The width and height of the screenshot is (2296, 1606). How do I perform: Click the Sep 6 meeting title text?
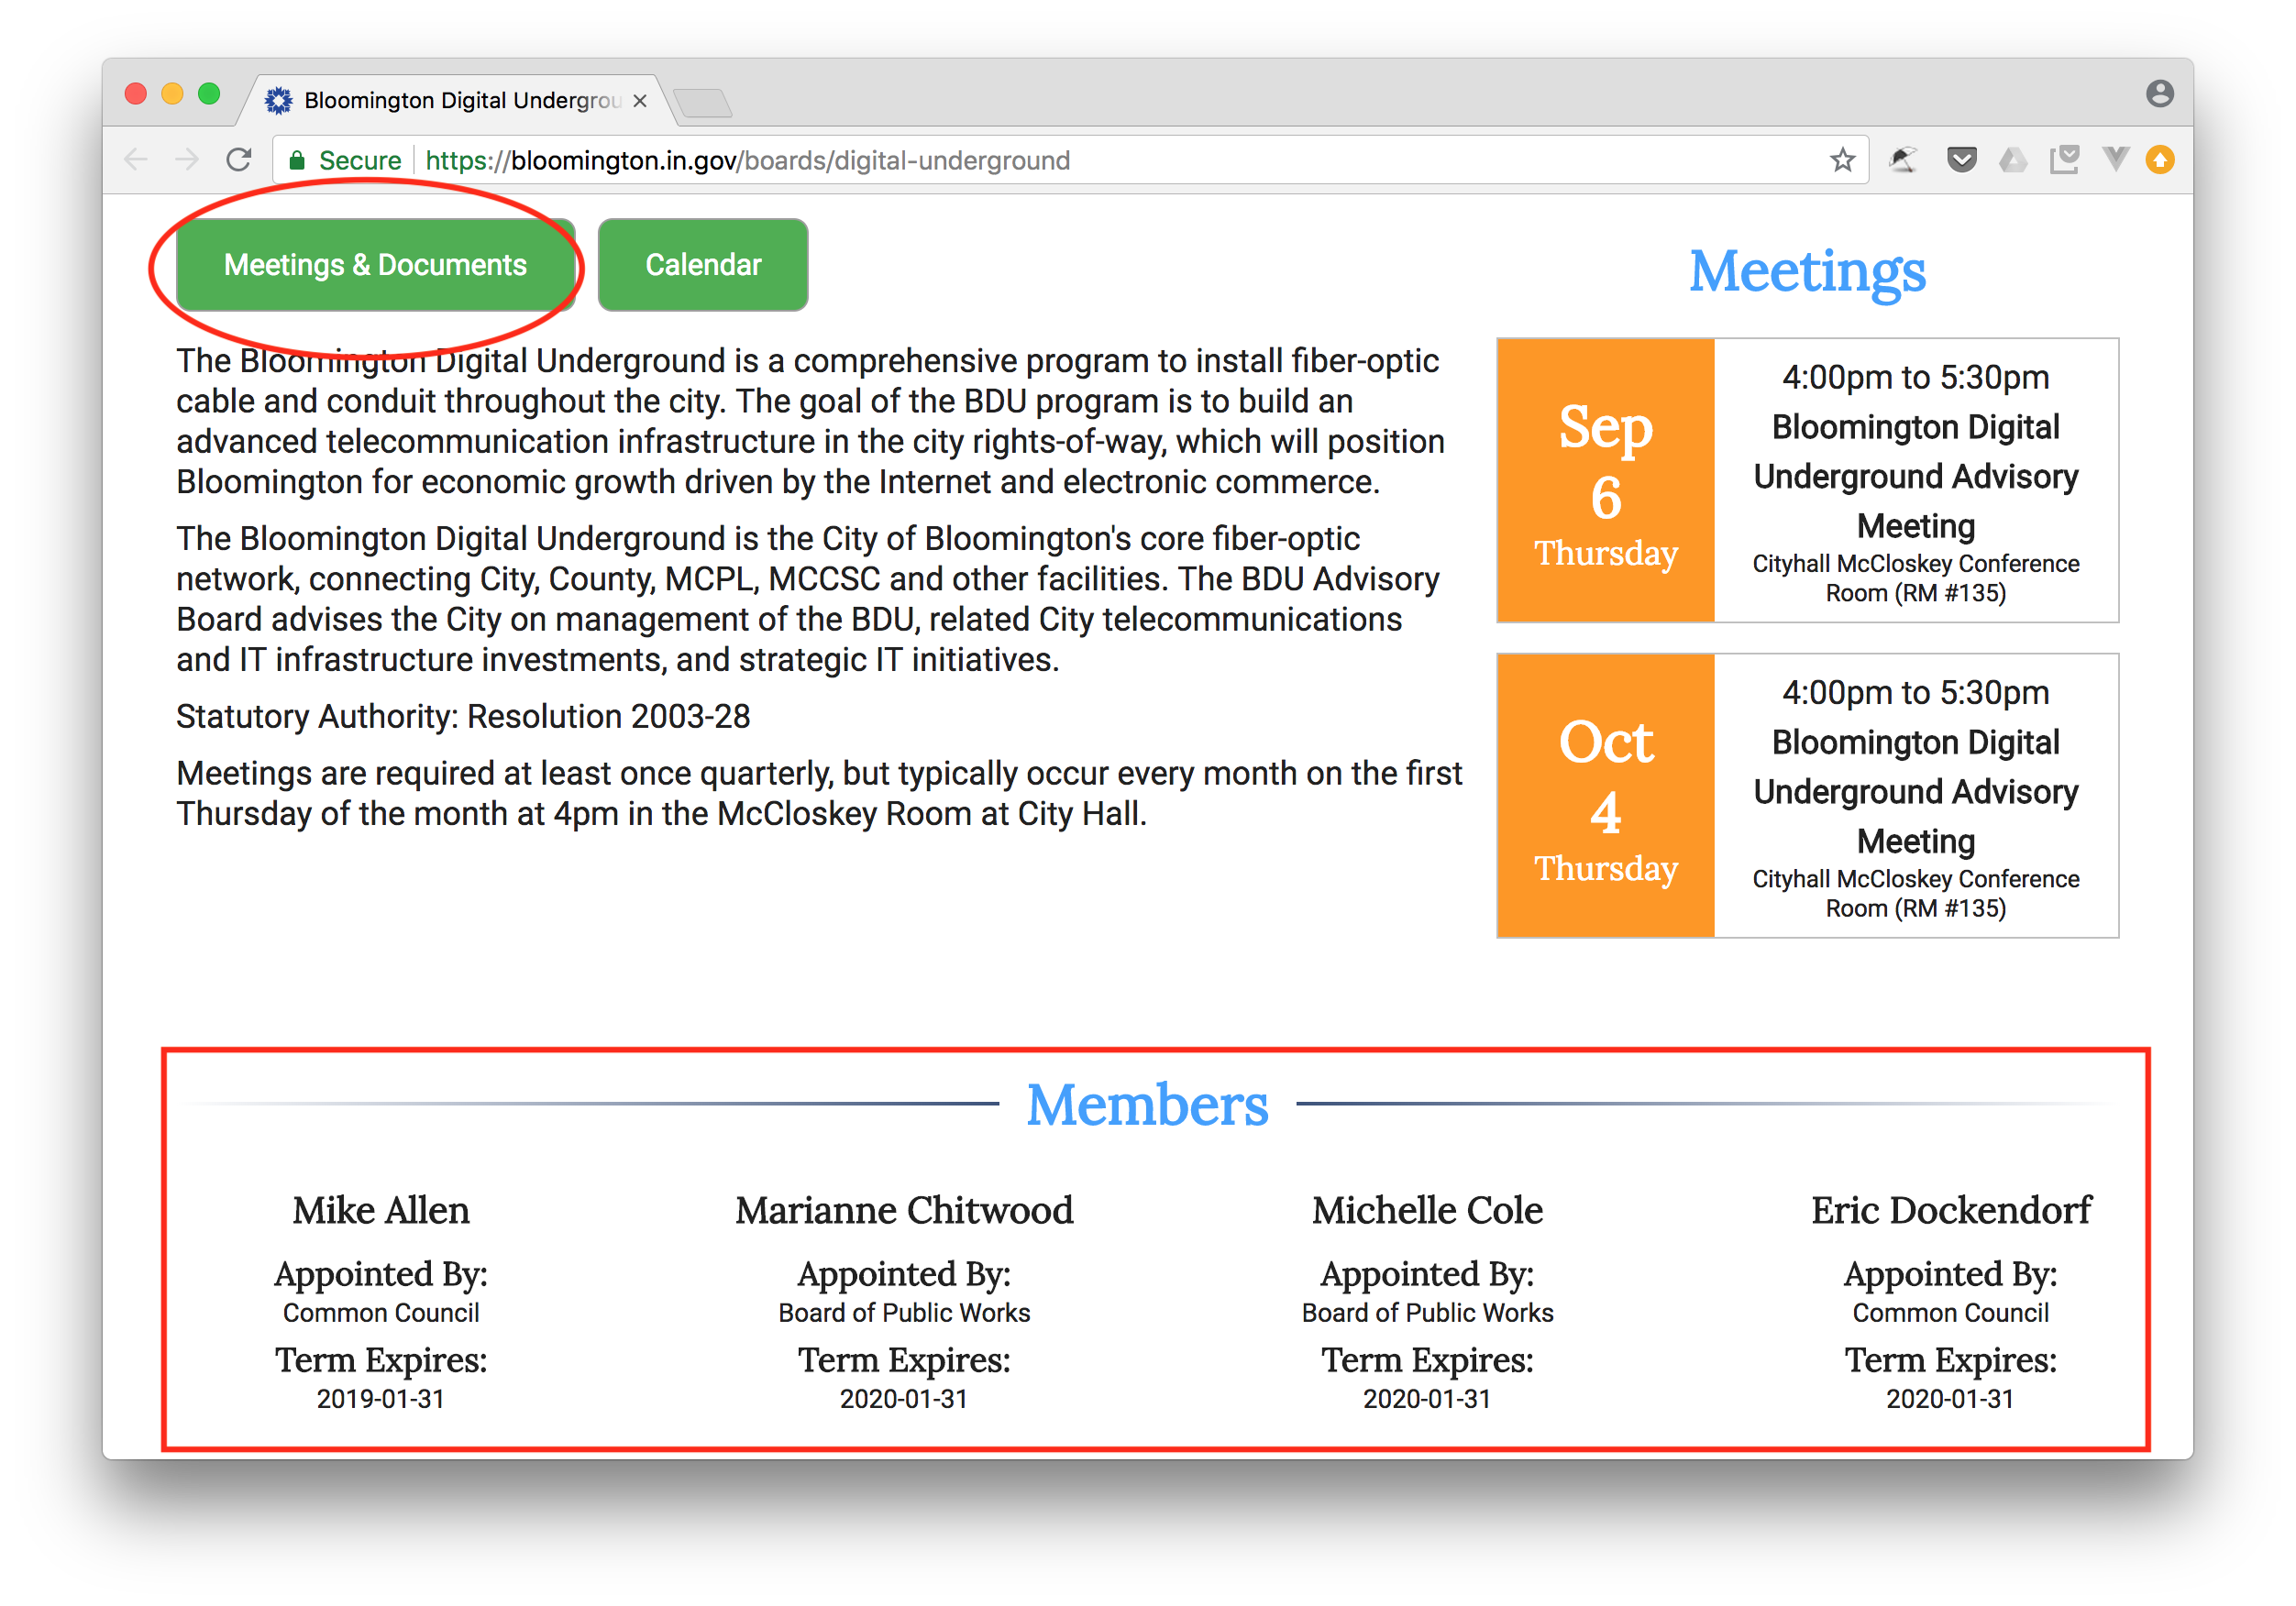pos(1915,476)
